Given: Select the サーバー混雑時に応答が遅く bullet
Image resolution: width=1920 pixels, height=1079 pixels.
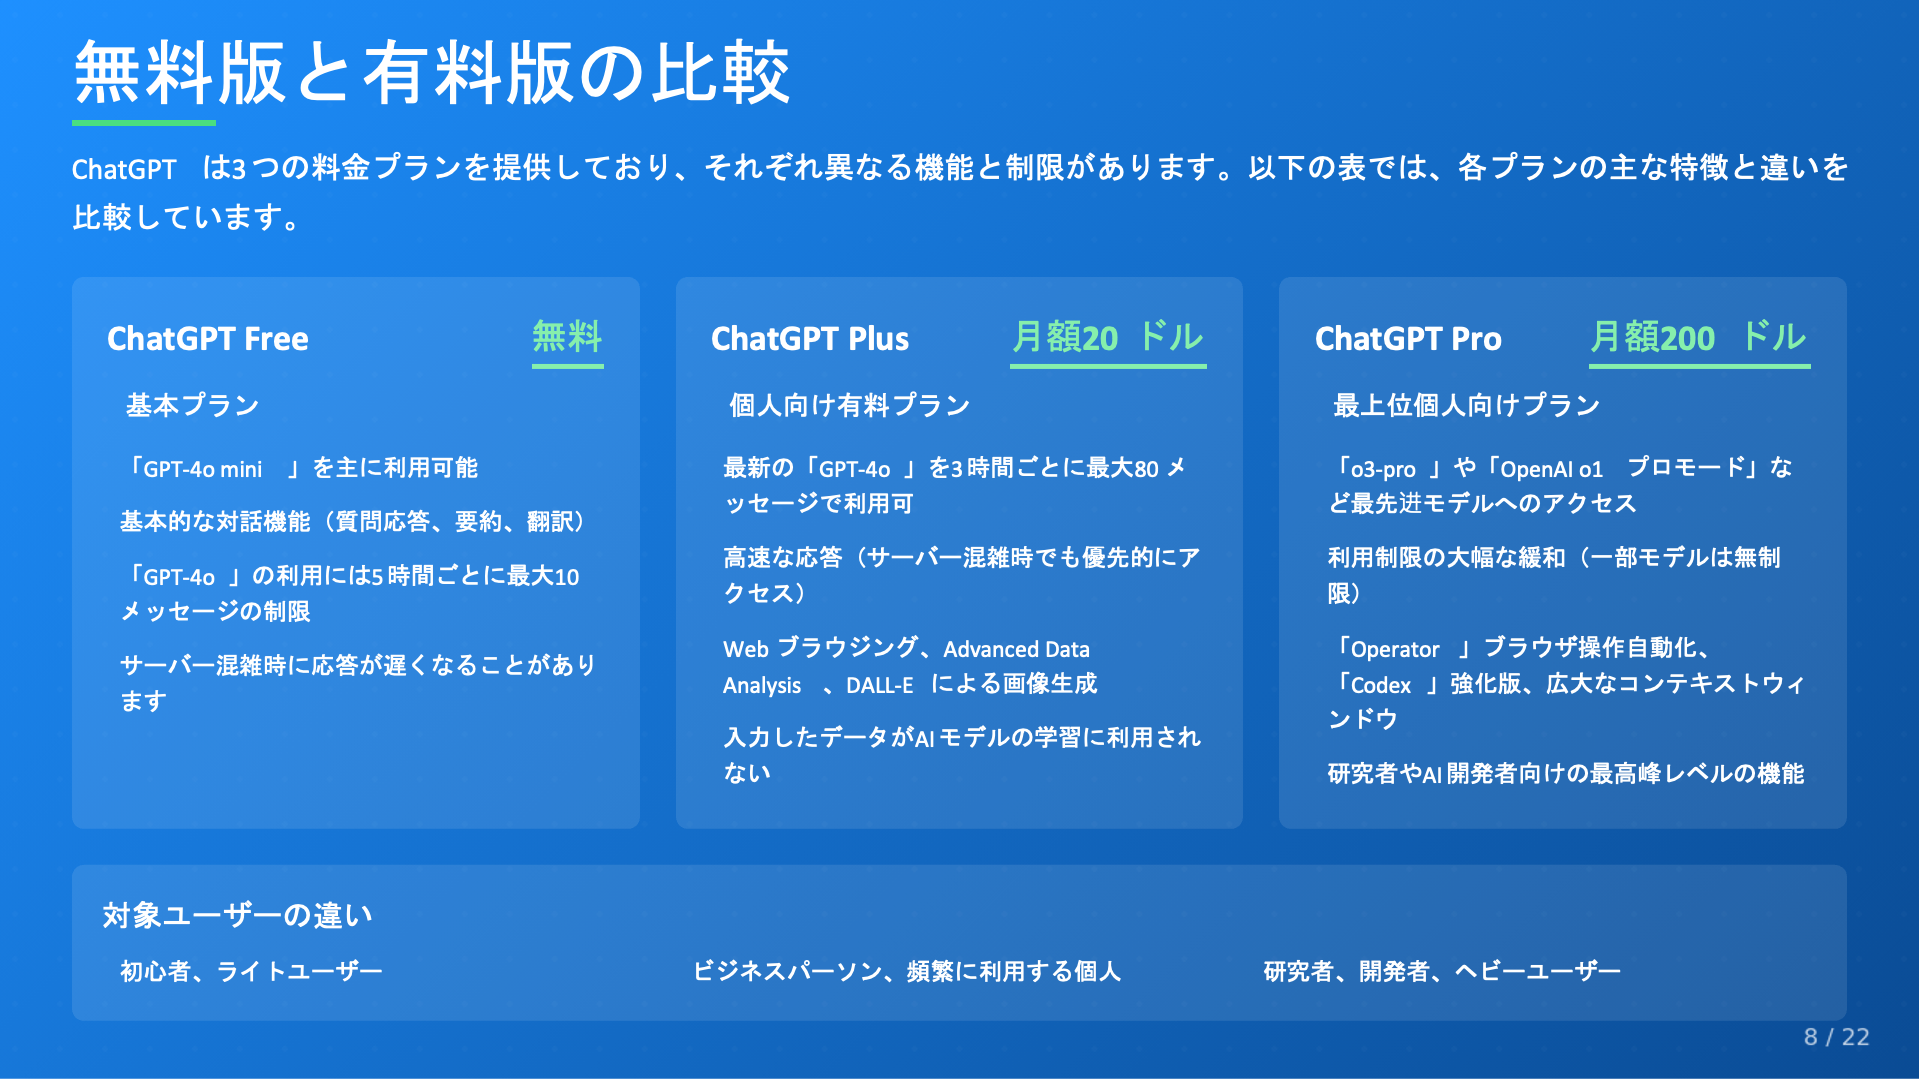Looking at the screenshot, I should pos(358,683).
